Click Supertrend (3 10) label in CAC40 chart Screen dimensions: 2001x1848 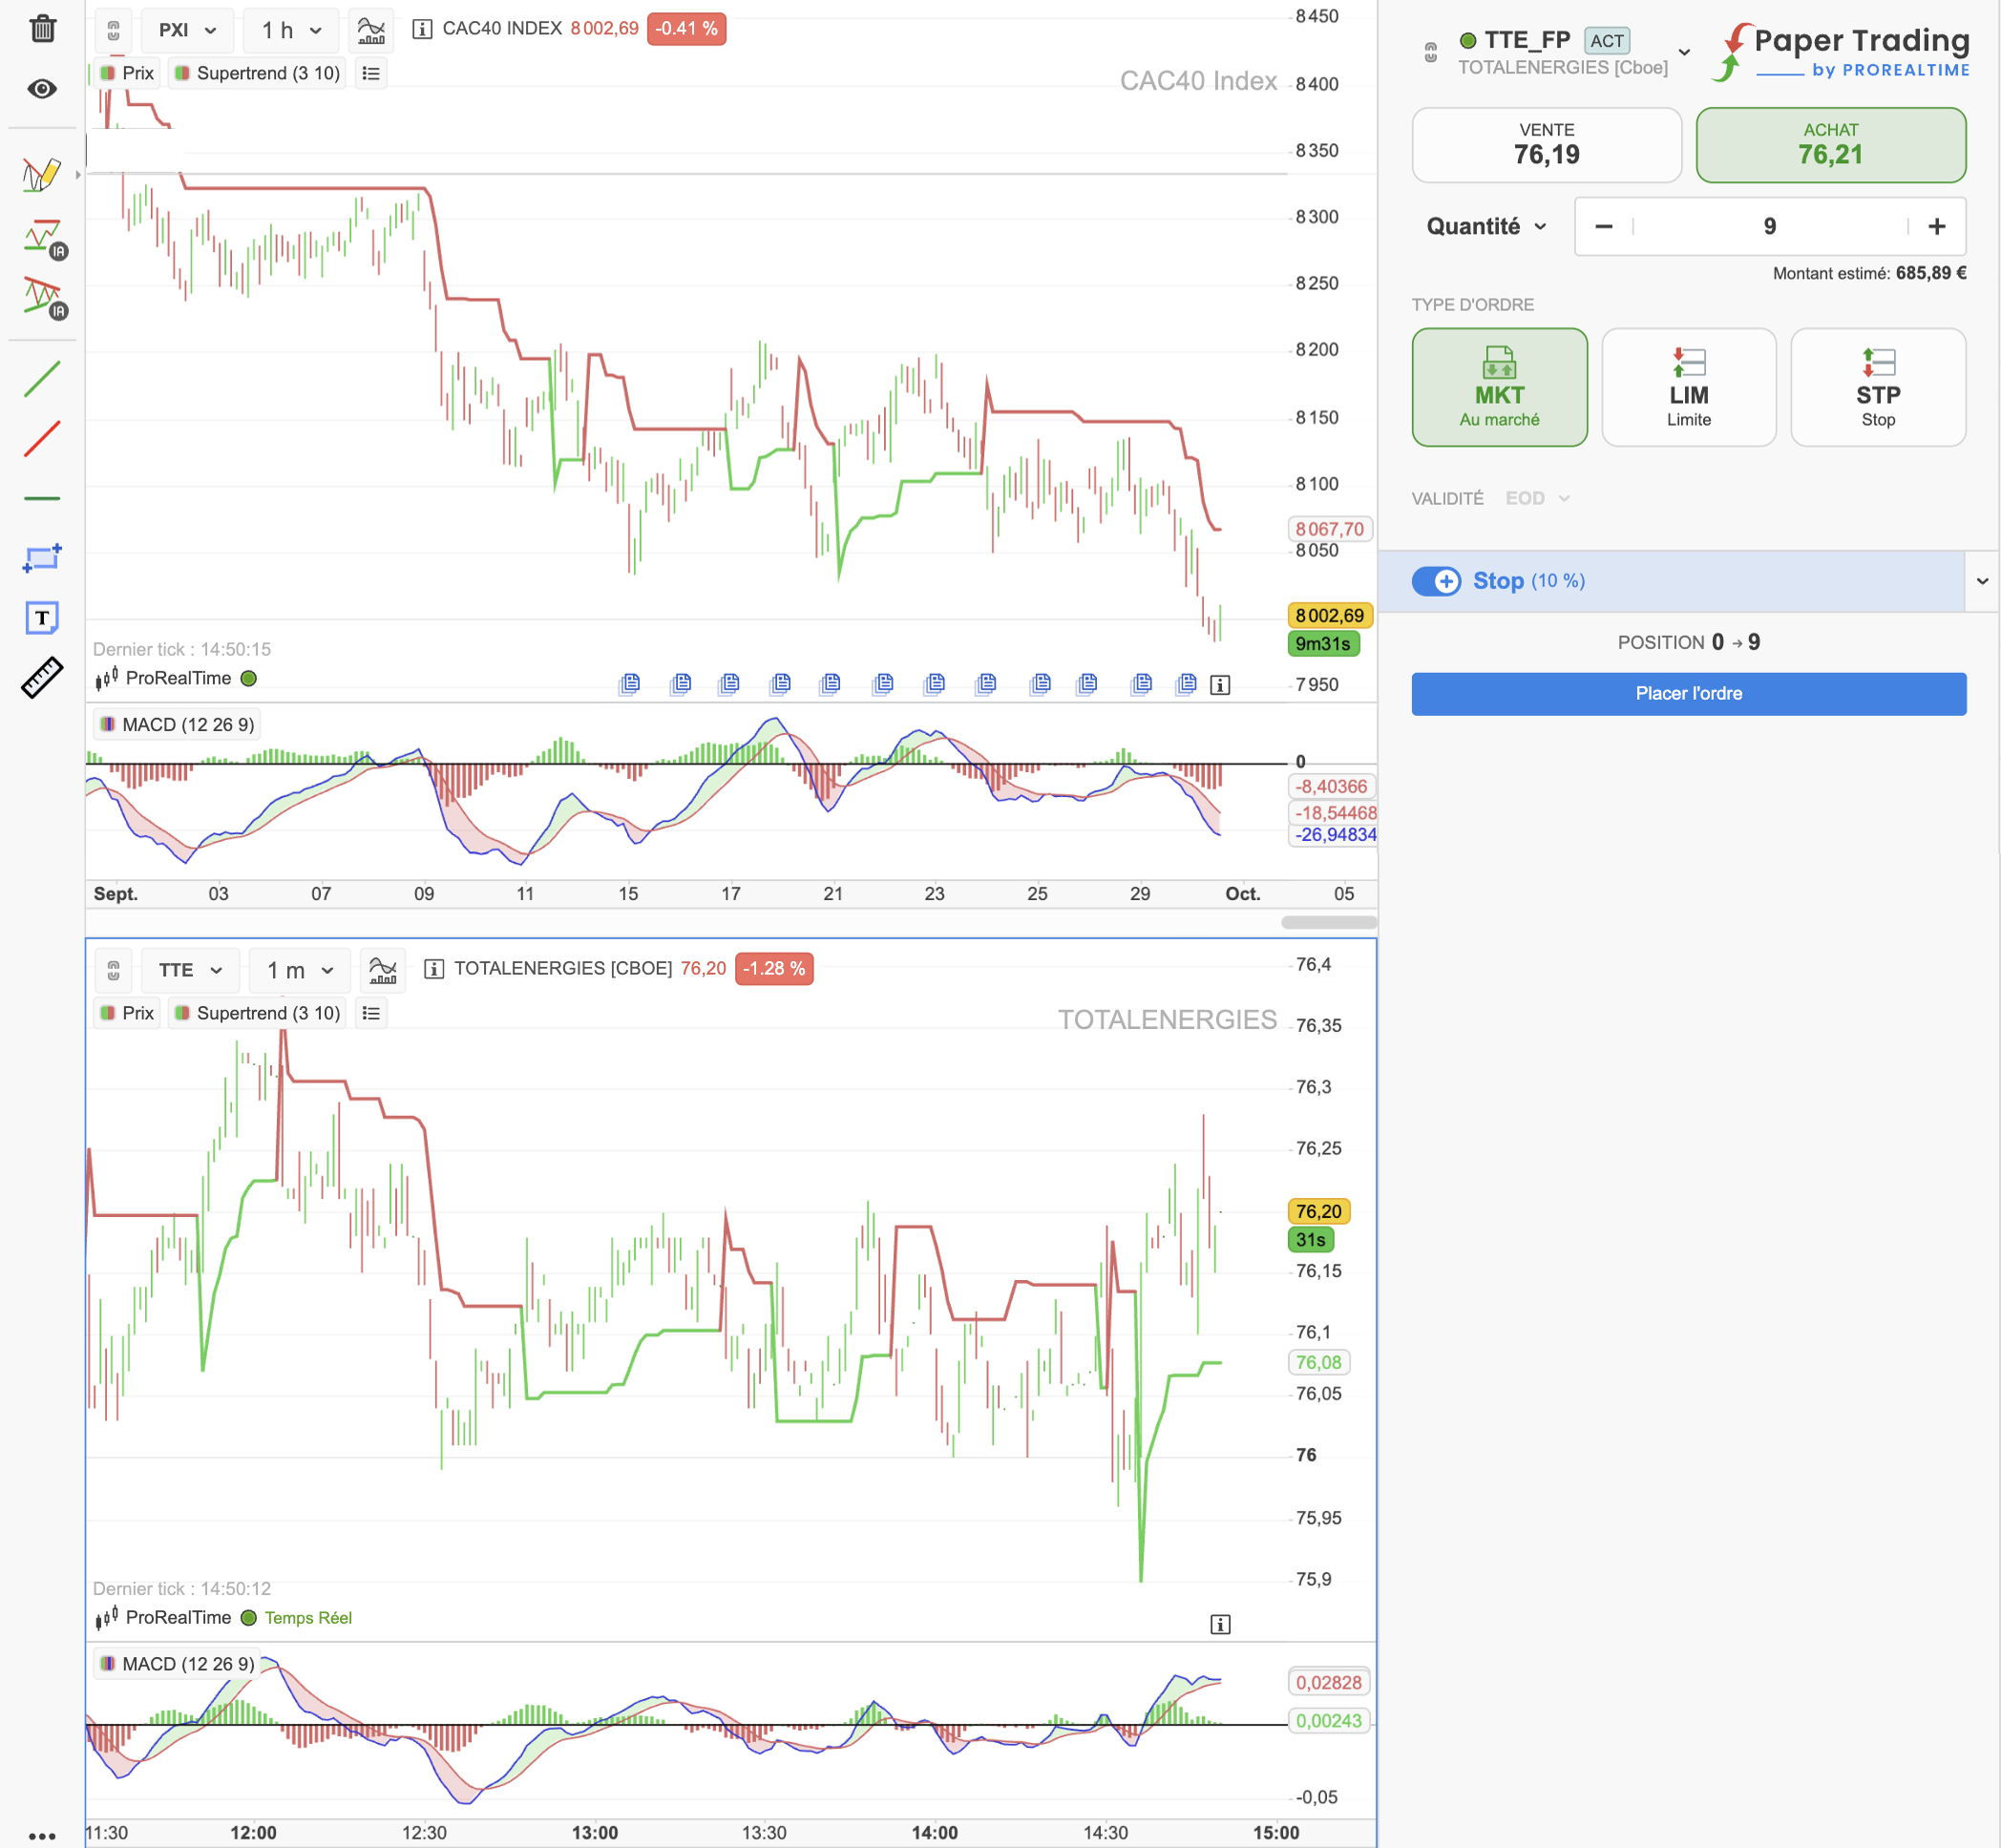pyautogui.click(x=257, y=73)
